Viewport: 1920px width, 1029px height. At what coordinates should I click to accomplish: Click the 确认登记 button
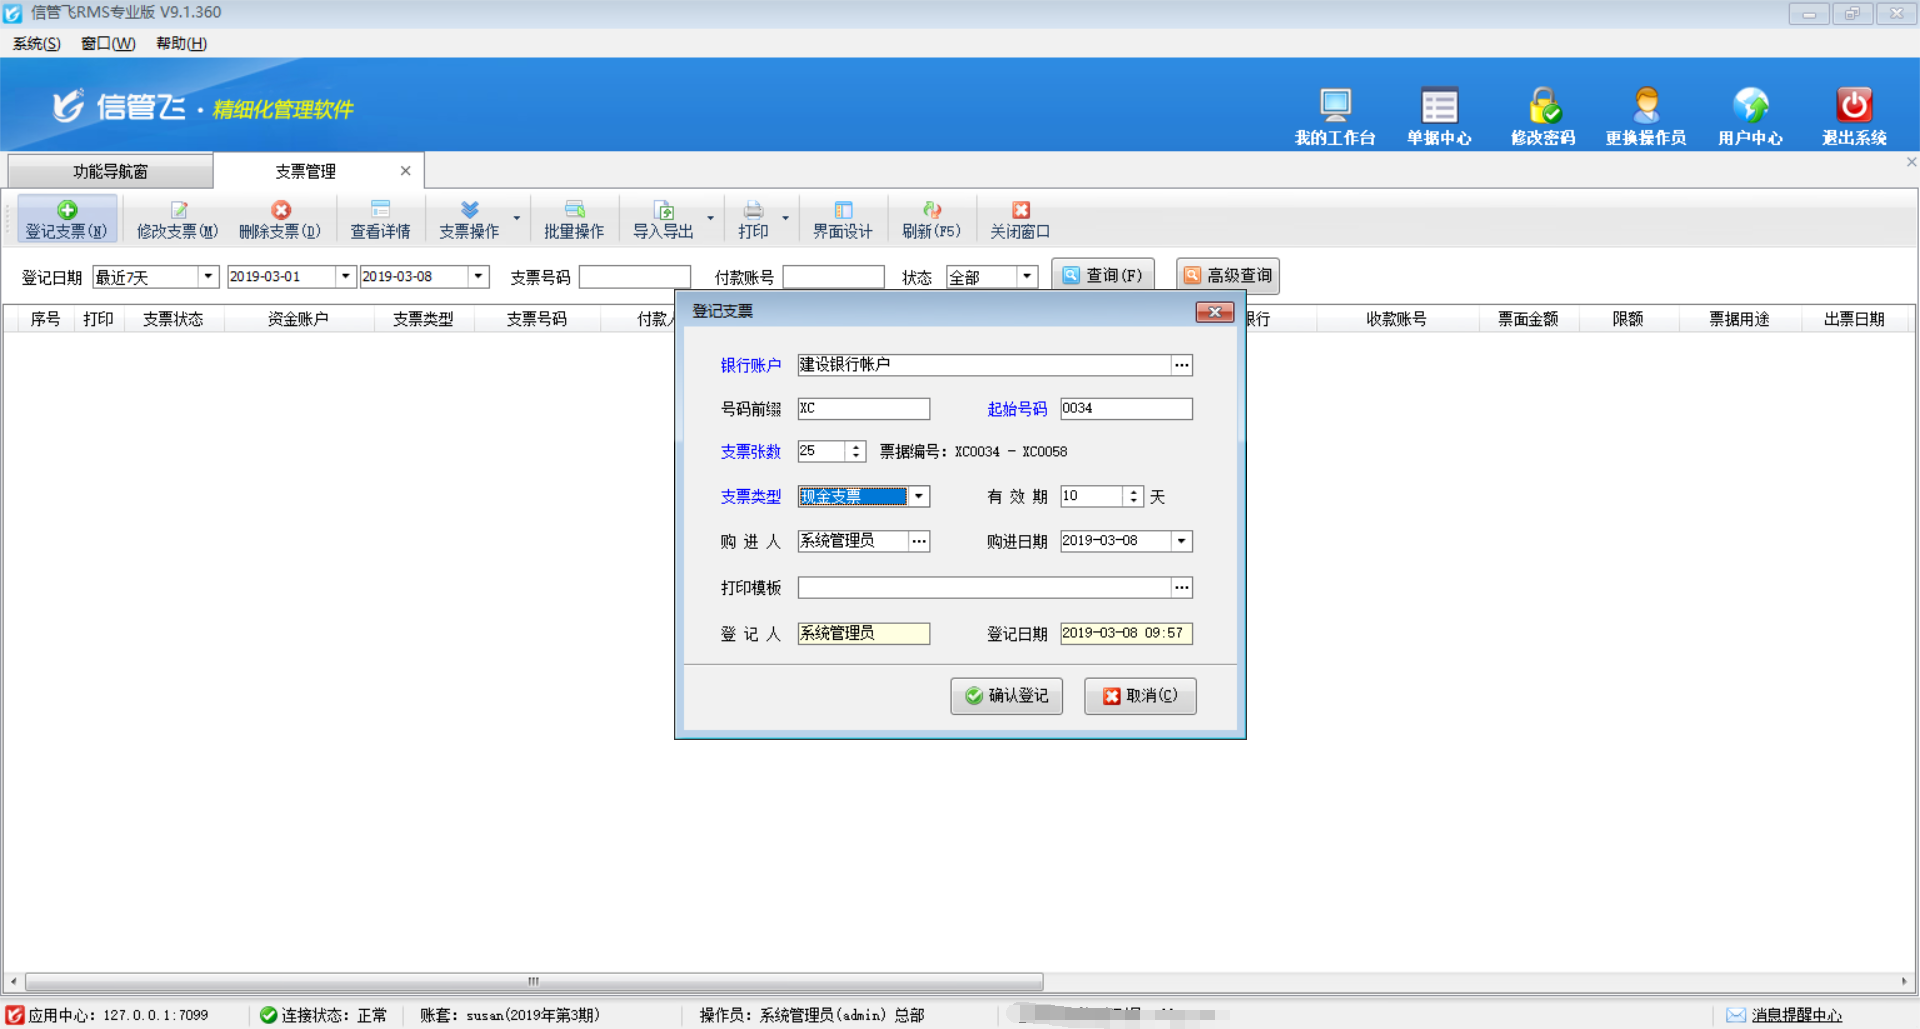[x=1006, y=696]
